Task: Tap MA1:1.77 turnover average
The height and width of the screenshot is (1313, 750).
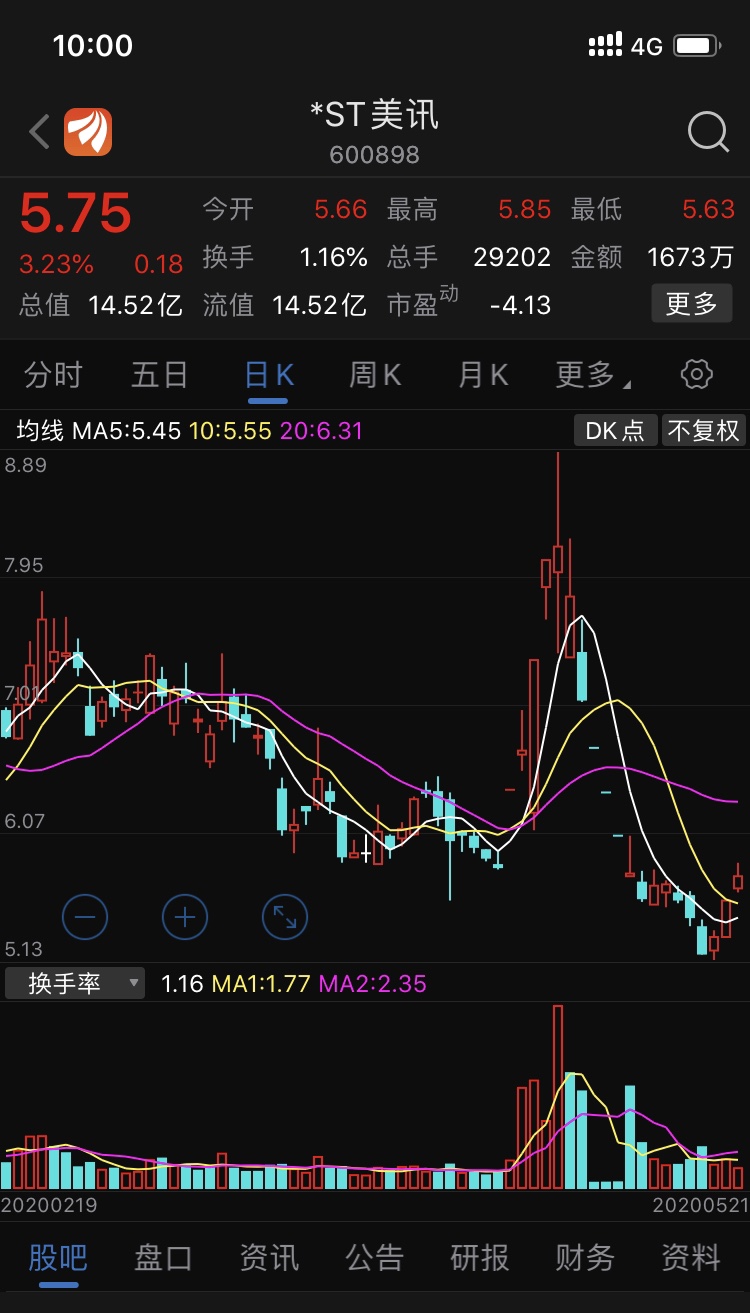Action: coord(261,983)
